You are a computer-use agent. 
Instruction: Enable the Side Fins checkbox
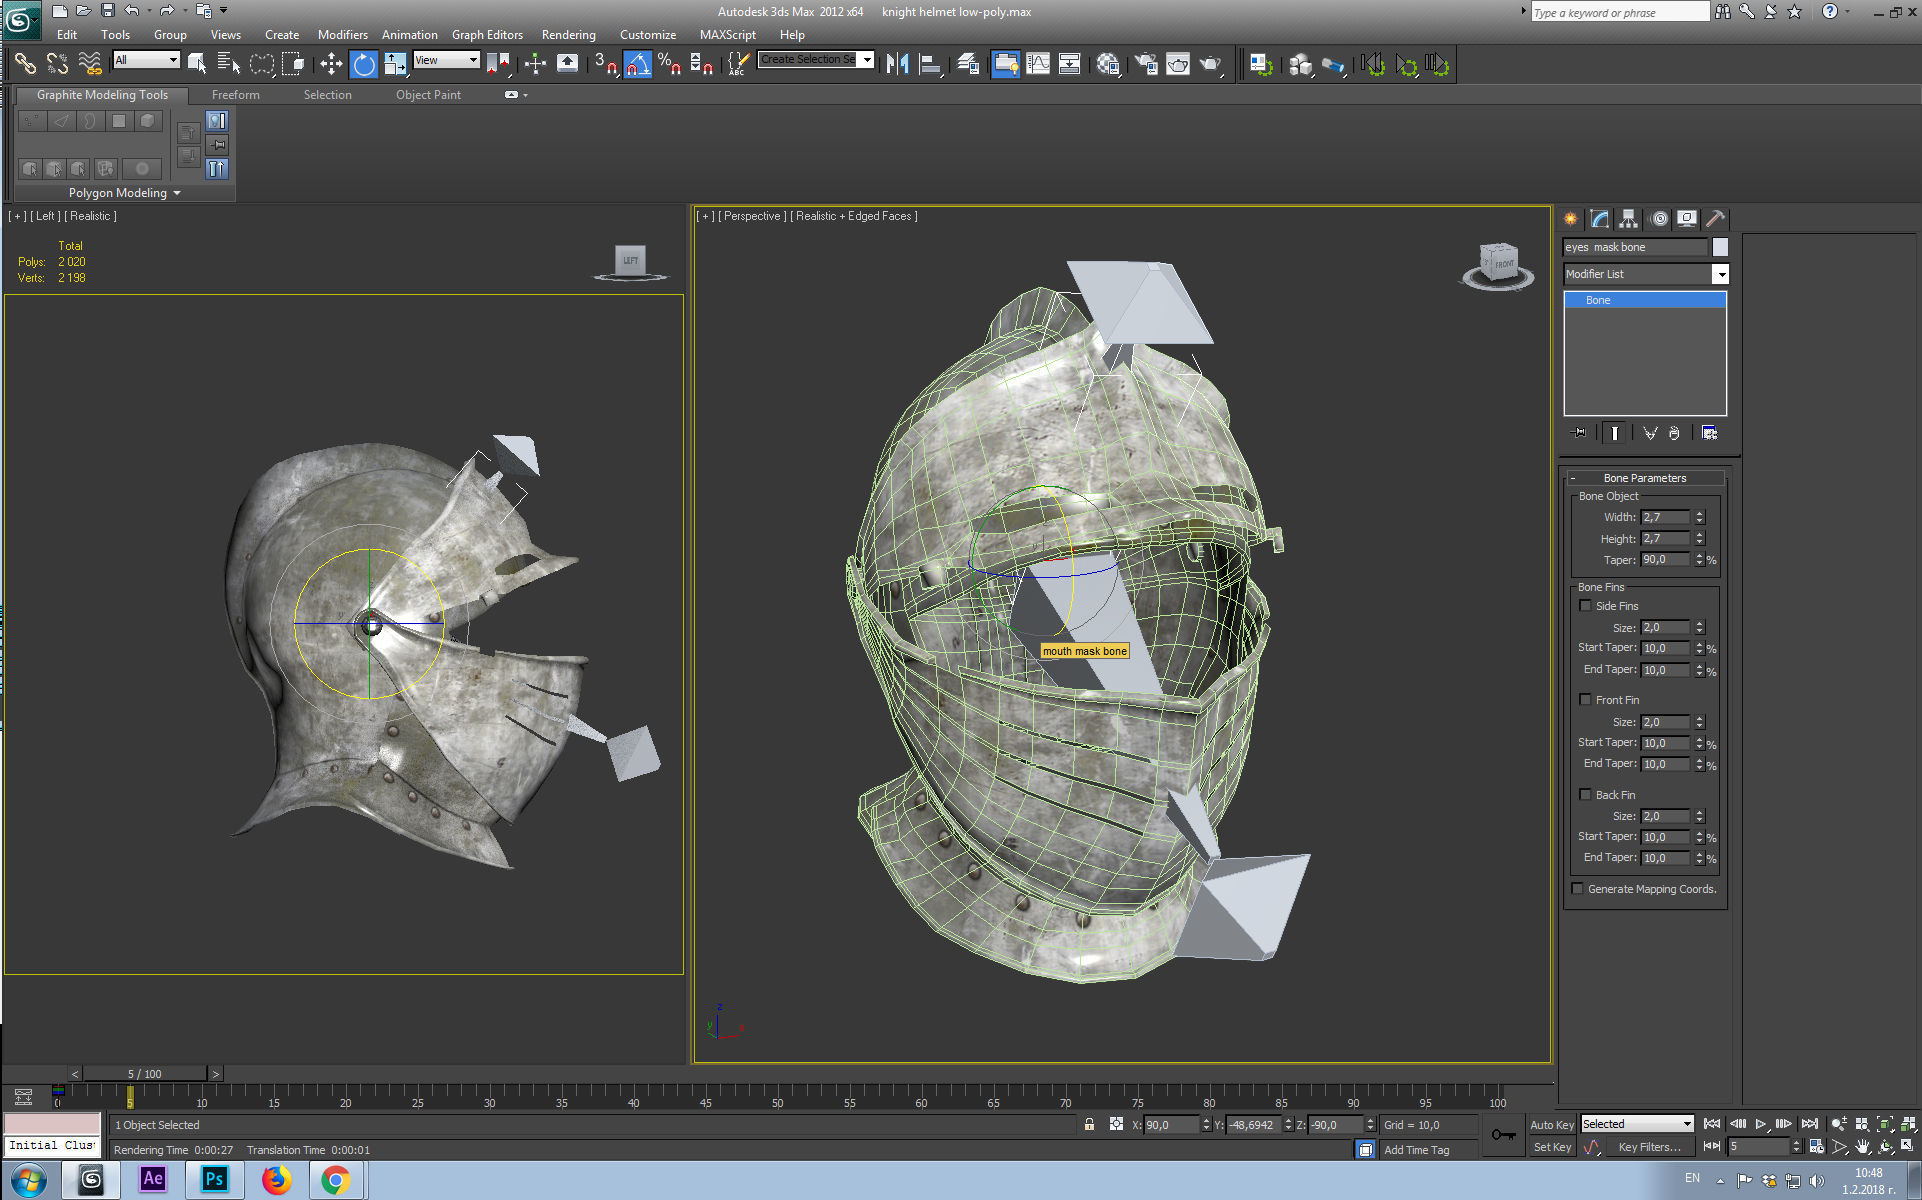point(1585,606)
